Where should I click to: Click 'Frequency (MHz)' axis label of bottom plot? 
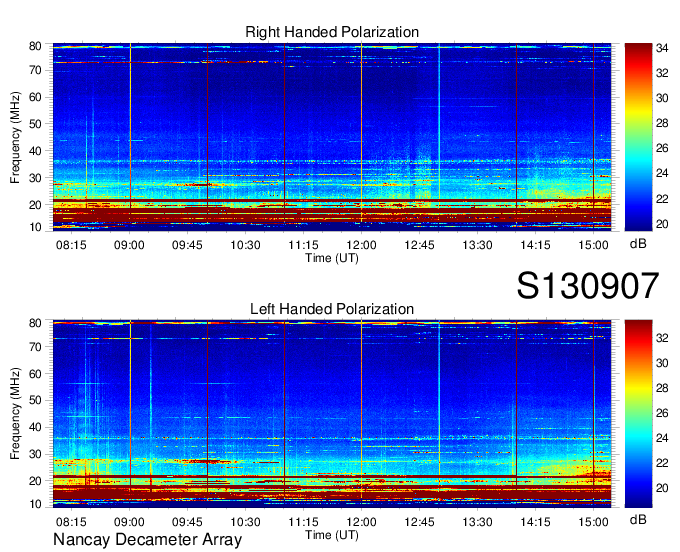(x=15, y=414)
